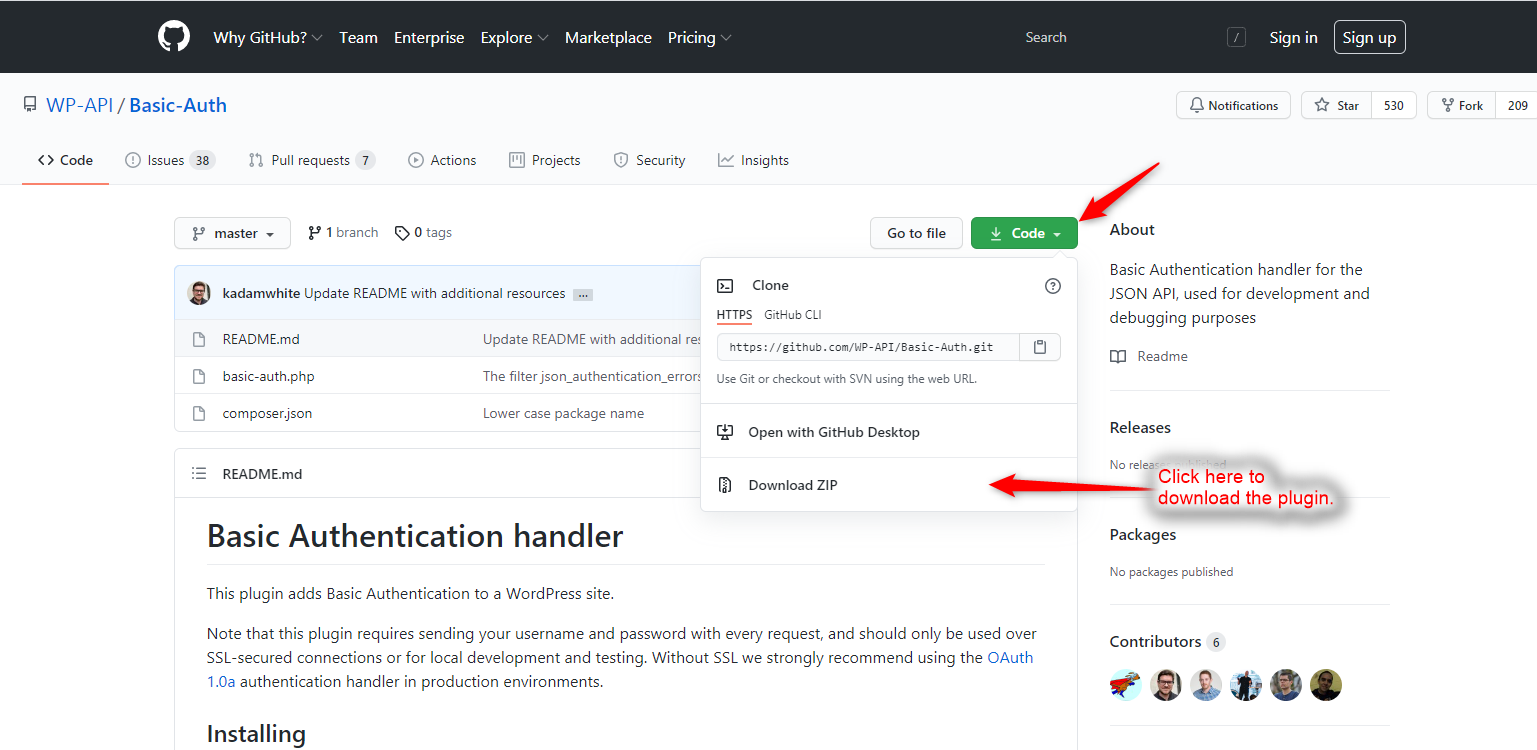Viewport: 1537px width, 750px height.
Task: Open the Marketplace nav item
Action: 608,38
